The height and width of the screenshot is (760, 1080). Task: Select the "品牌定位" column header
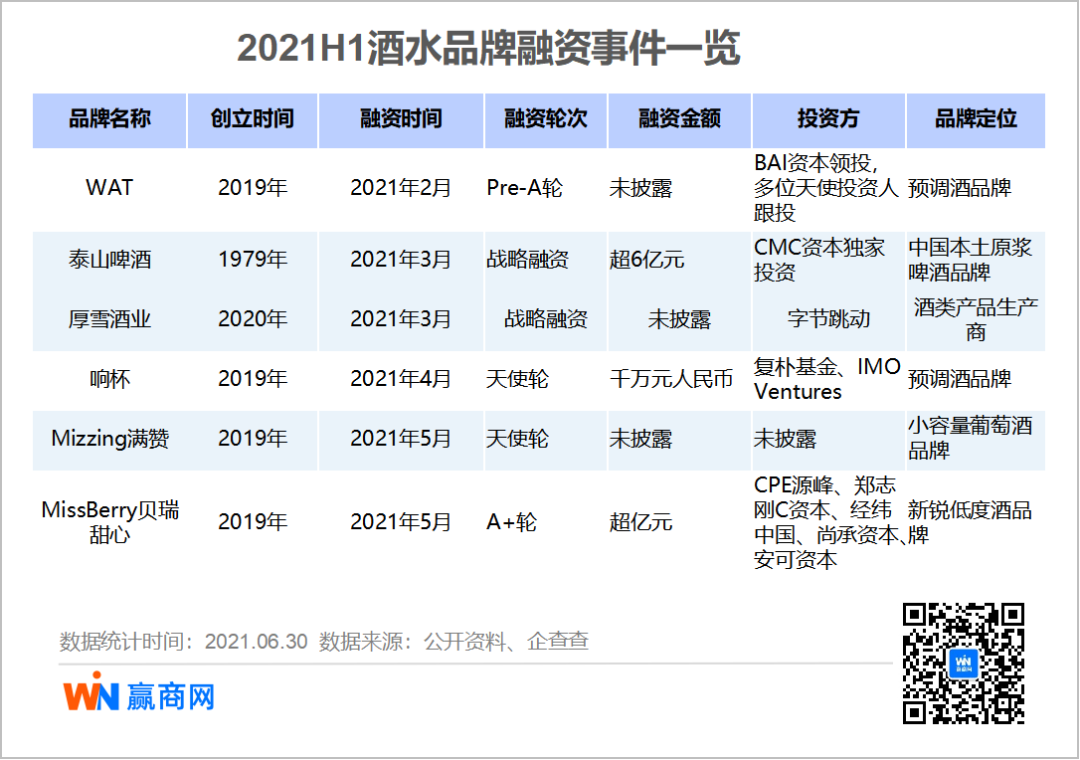[975, 119]
